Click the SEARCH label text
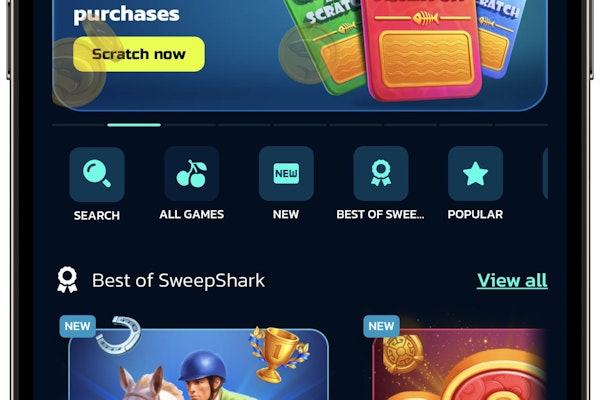This screenshot has height=400, width=600. click(97, 216)
